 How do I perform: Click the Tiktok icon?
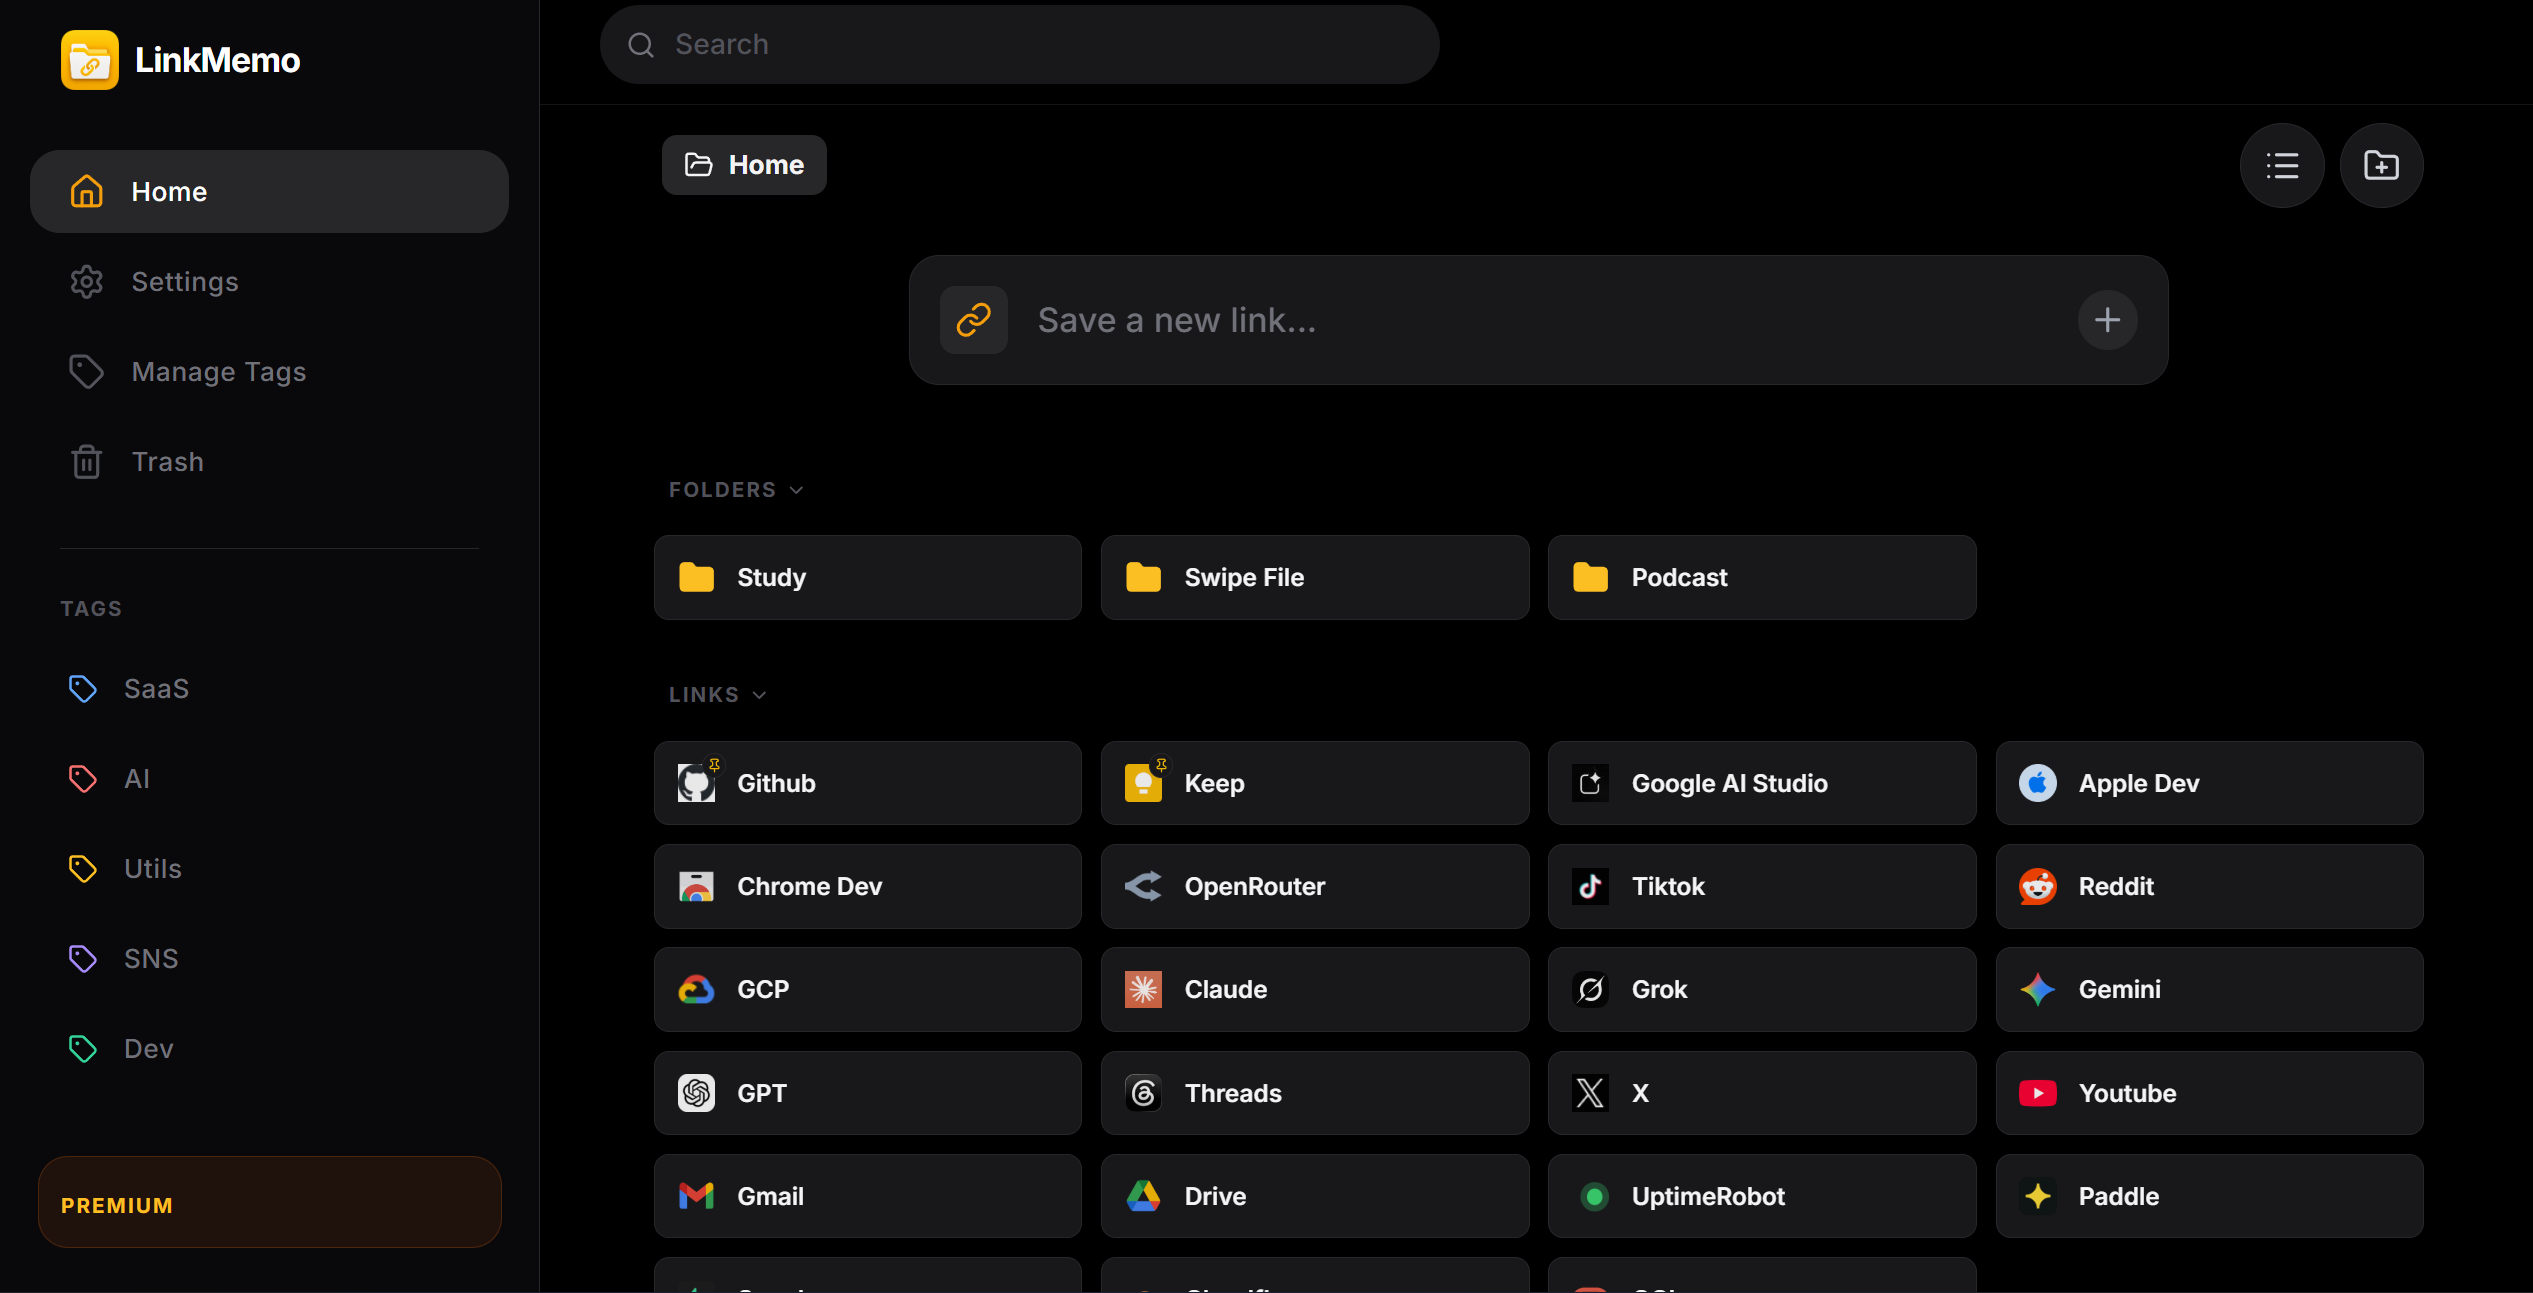[1590, 887]
